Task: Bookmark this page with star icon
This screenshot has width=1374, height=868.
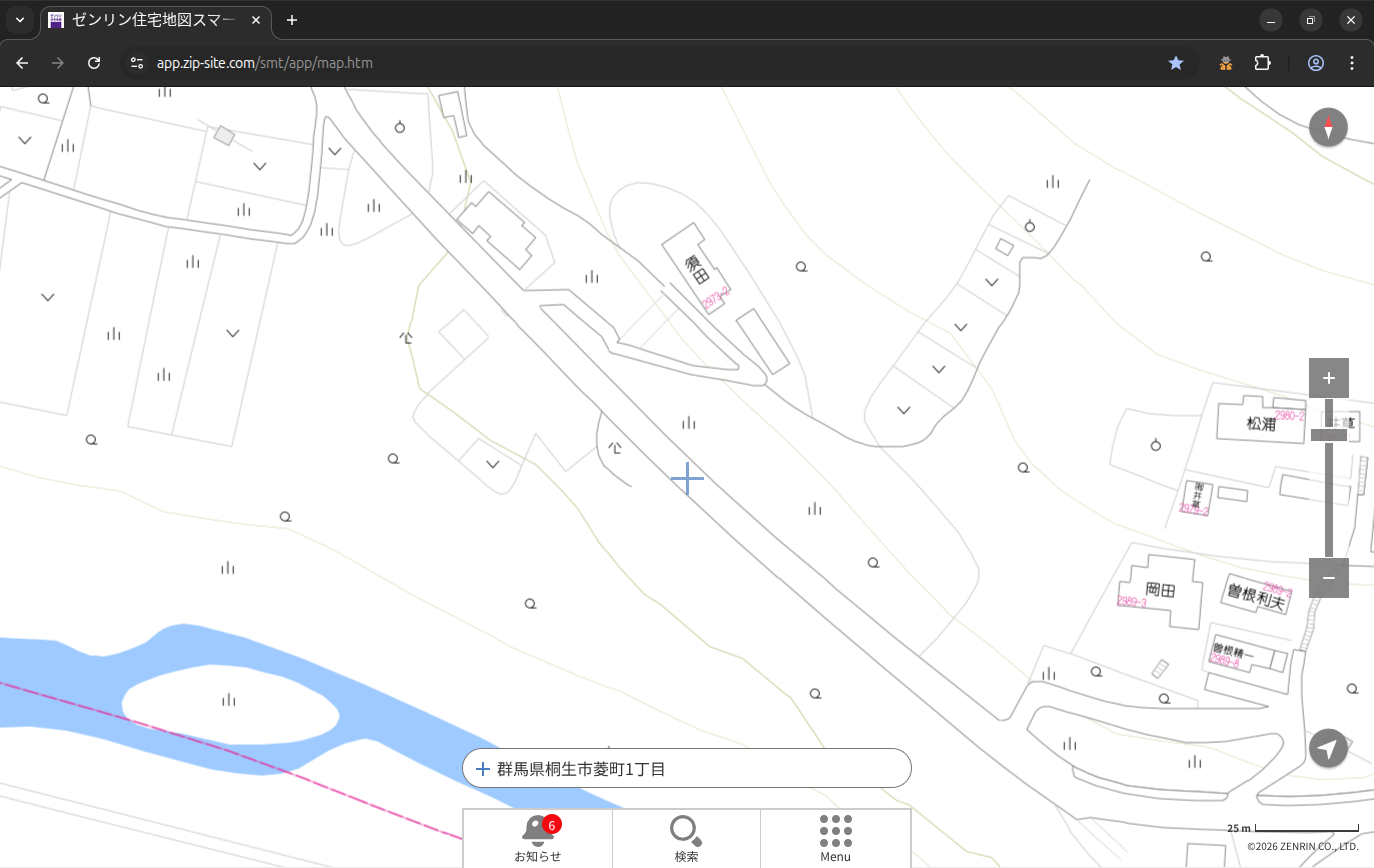Action: 1176,63
